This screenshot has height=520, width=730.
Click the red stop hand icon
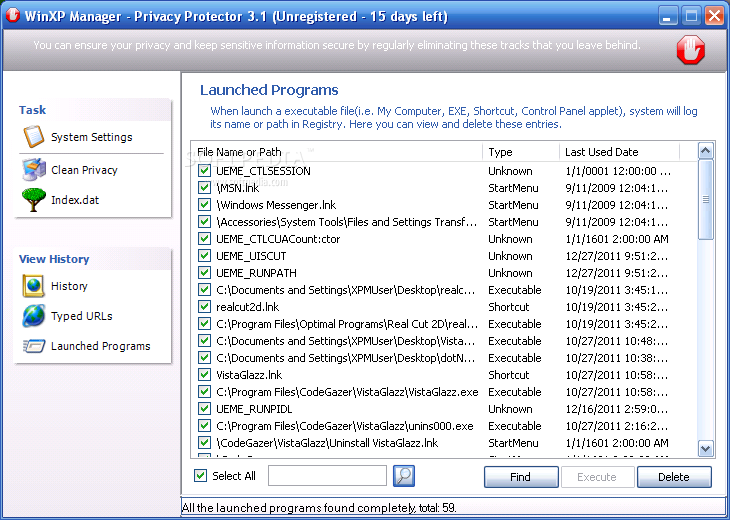[x=690, y=49]
